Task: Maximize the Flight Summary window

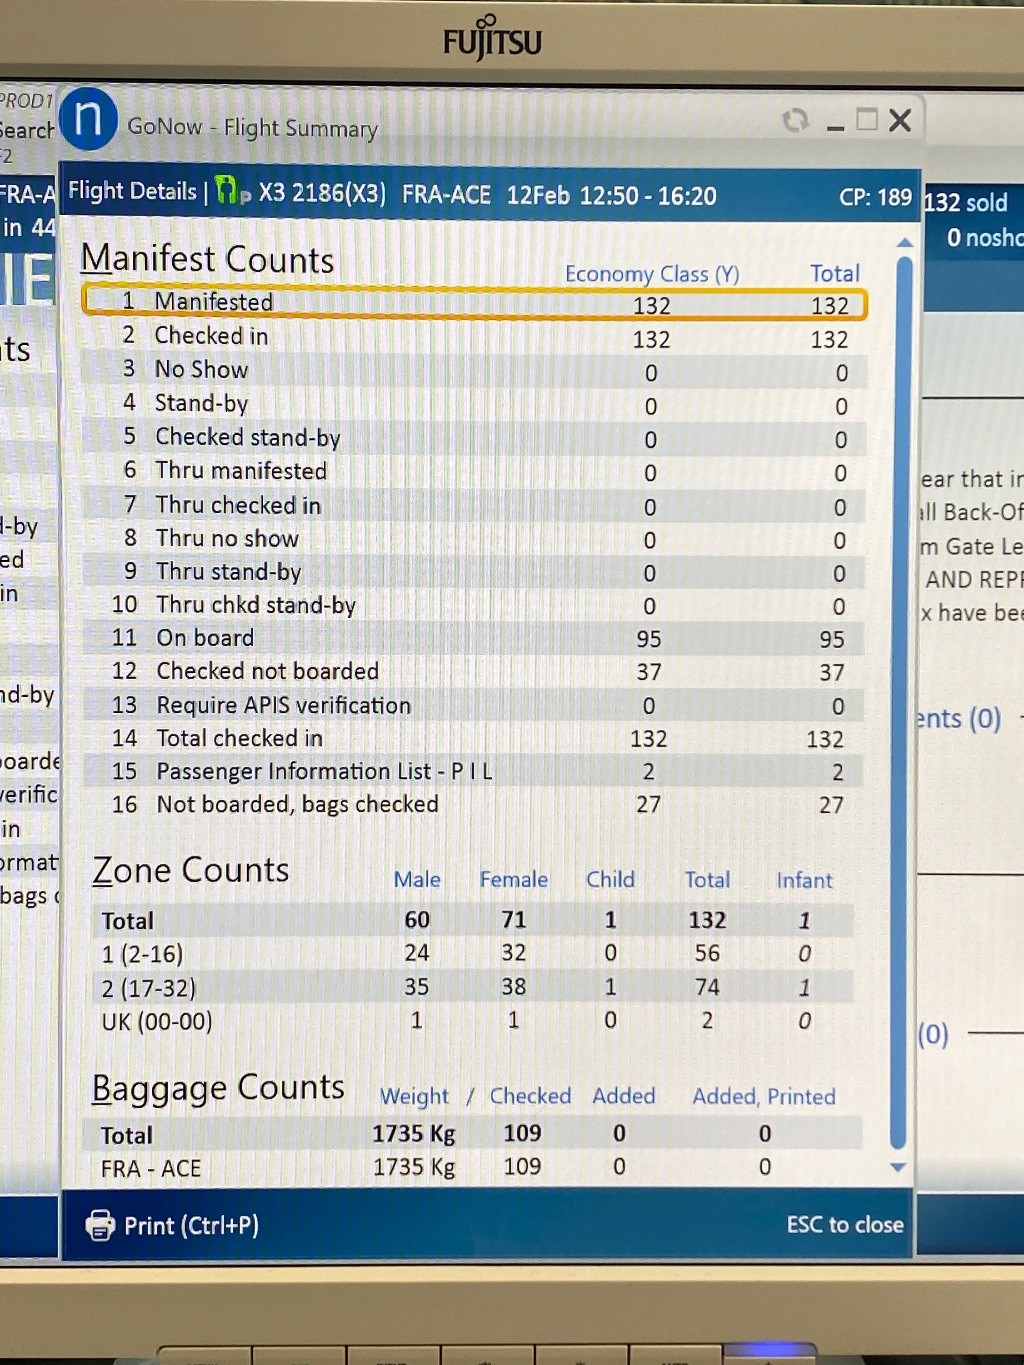Action: [x=867, y=121]
